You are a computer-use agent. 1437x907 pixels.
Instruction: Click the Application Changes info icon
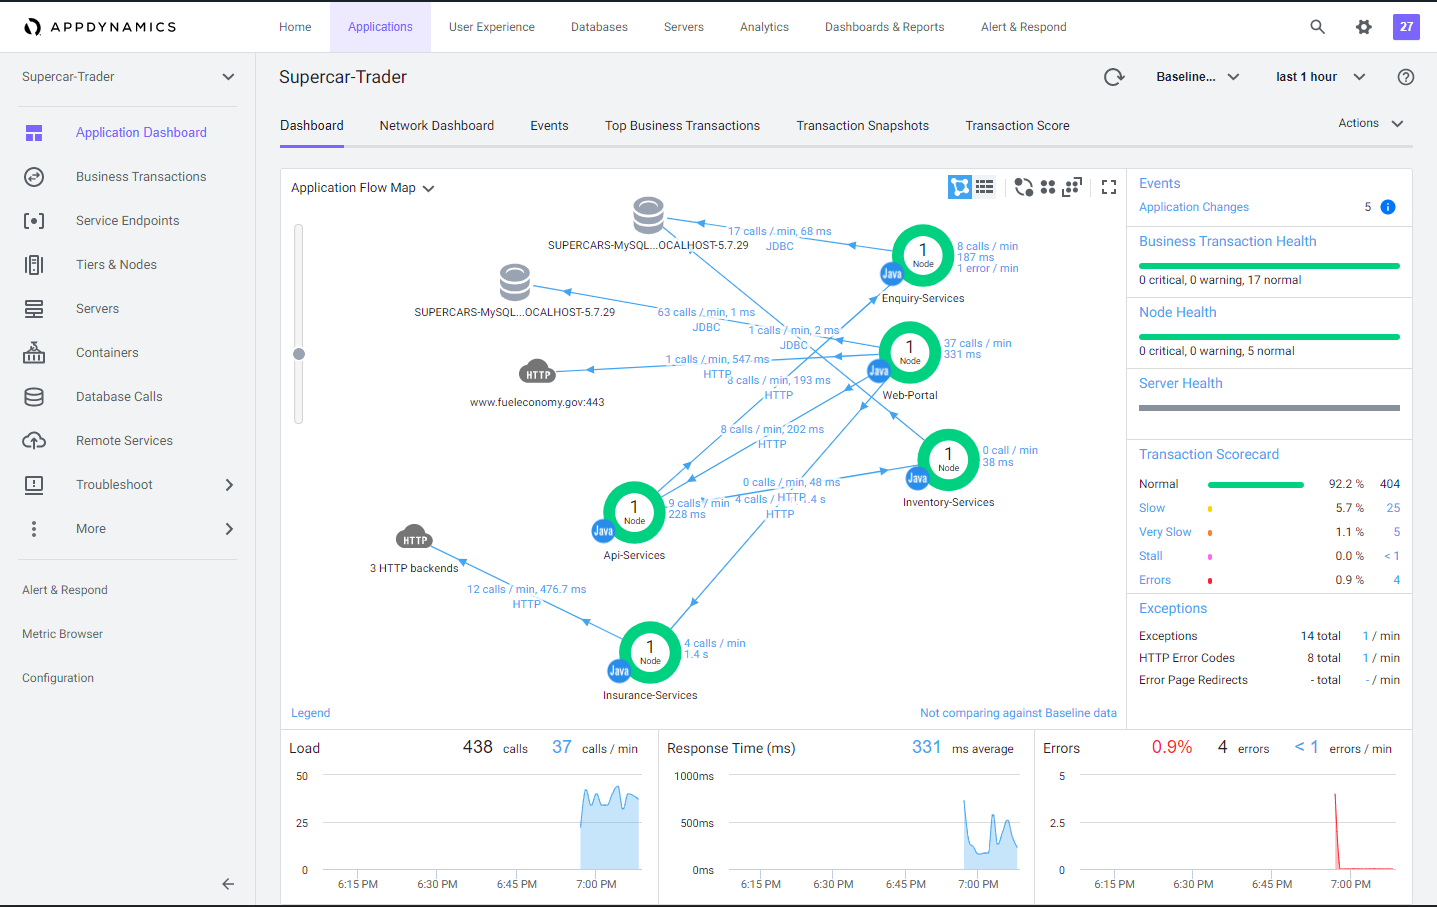pos(1388,207)
